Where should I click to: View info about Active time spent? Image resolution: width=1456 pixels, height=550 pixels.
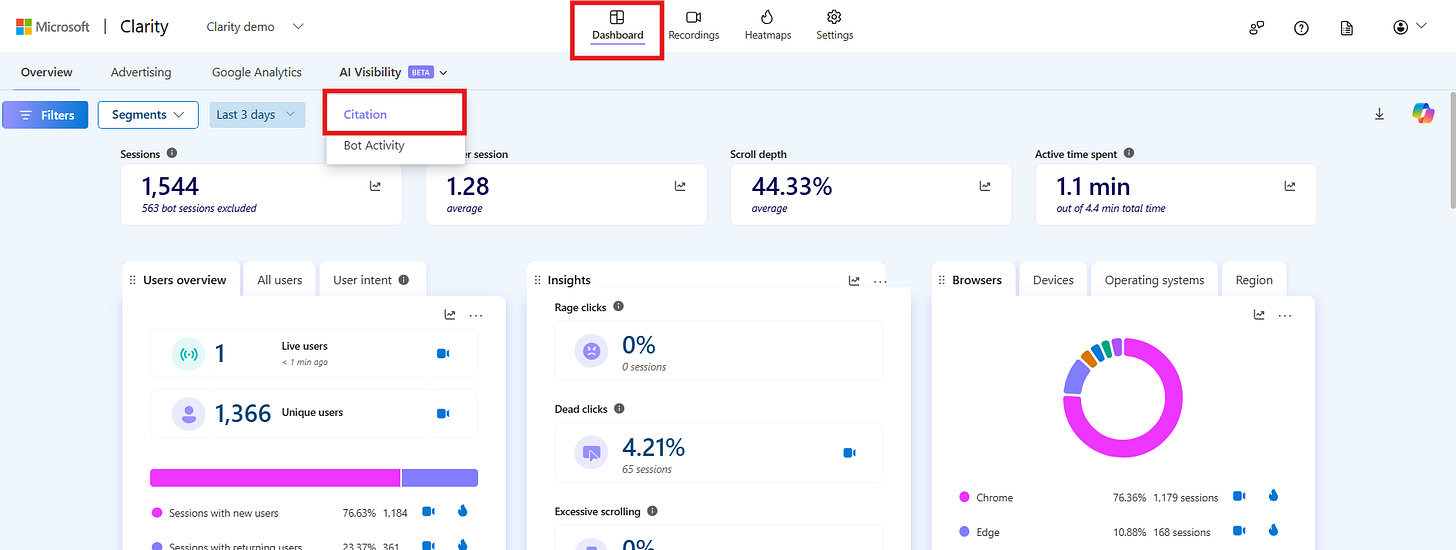tap(1129, 154)
